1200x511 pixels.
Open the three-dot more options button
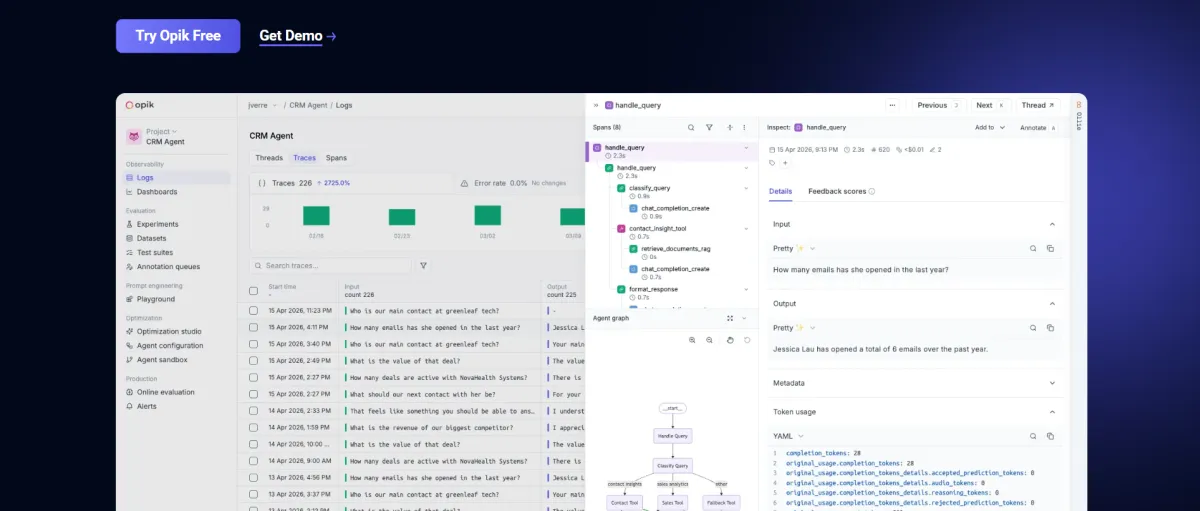click(893, 105)
